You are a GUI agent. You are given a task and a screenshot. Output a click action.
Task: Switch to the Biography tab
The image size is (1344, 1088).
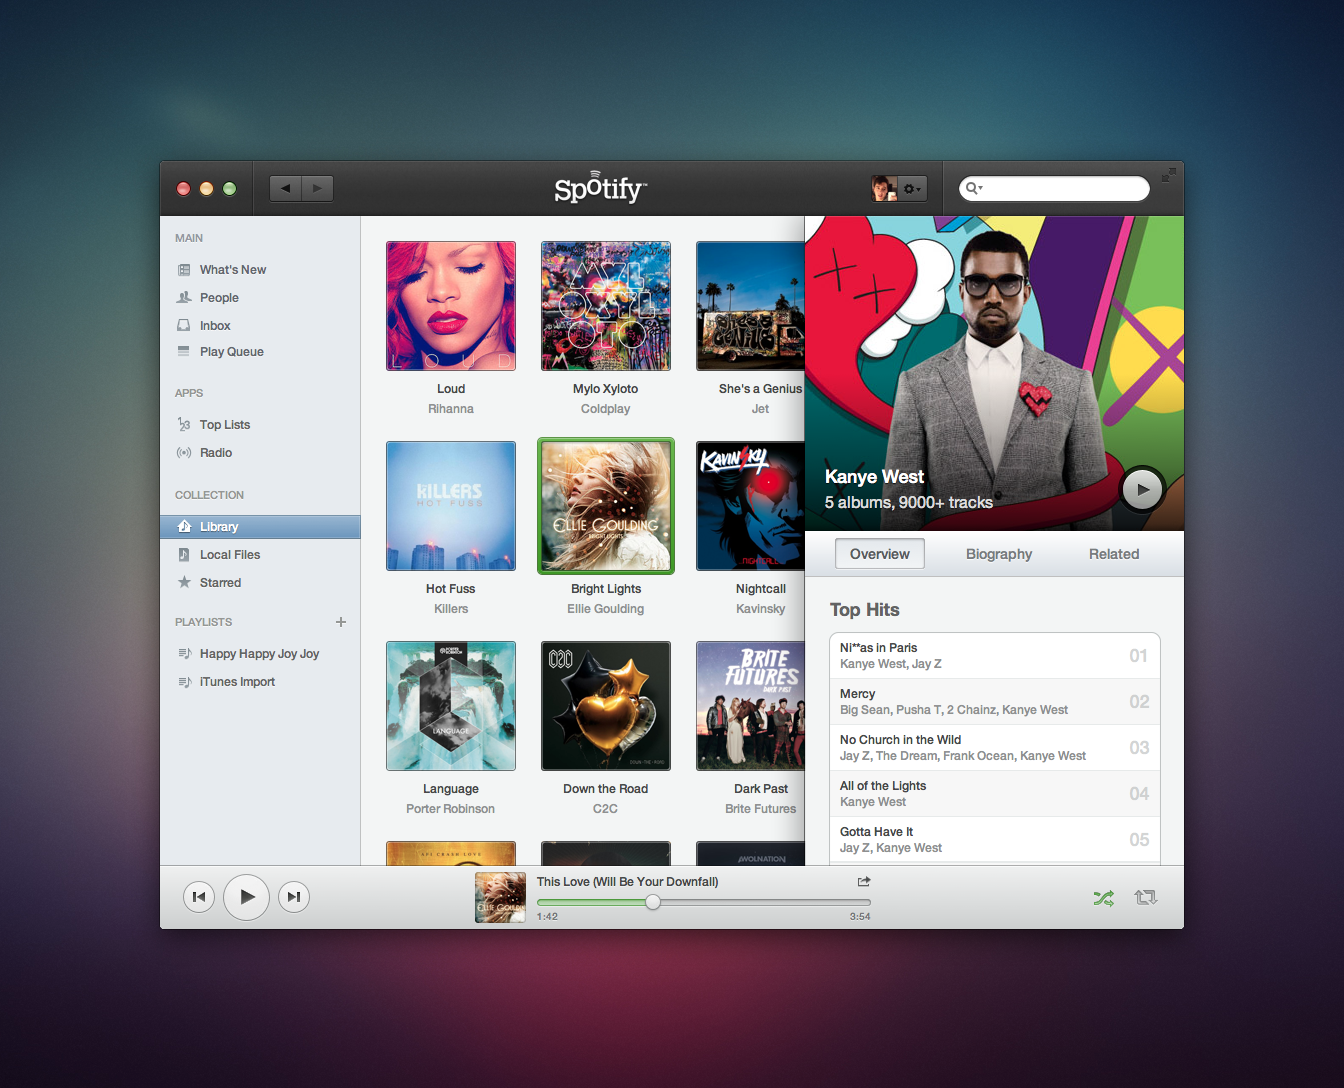[x=999, y=554]
